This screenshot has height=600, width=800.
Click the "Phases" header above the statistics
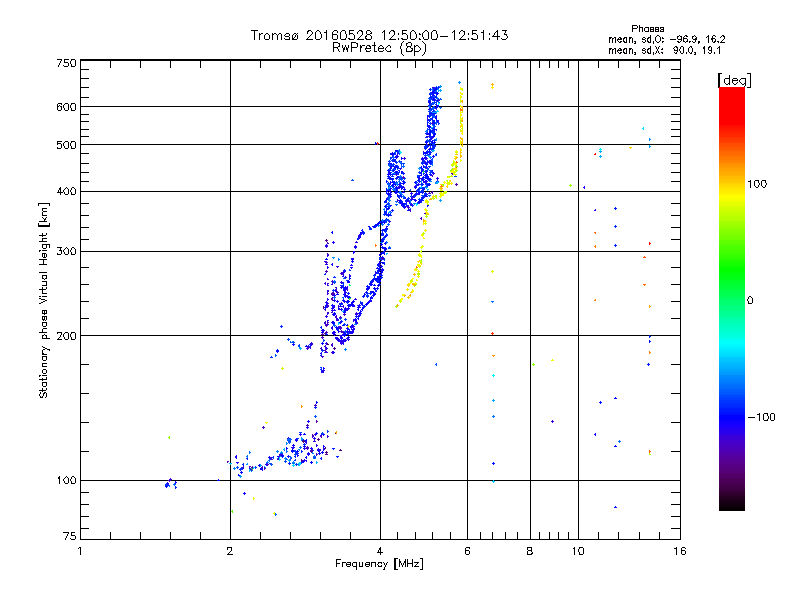647,29
